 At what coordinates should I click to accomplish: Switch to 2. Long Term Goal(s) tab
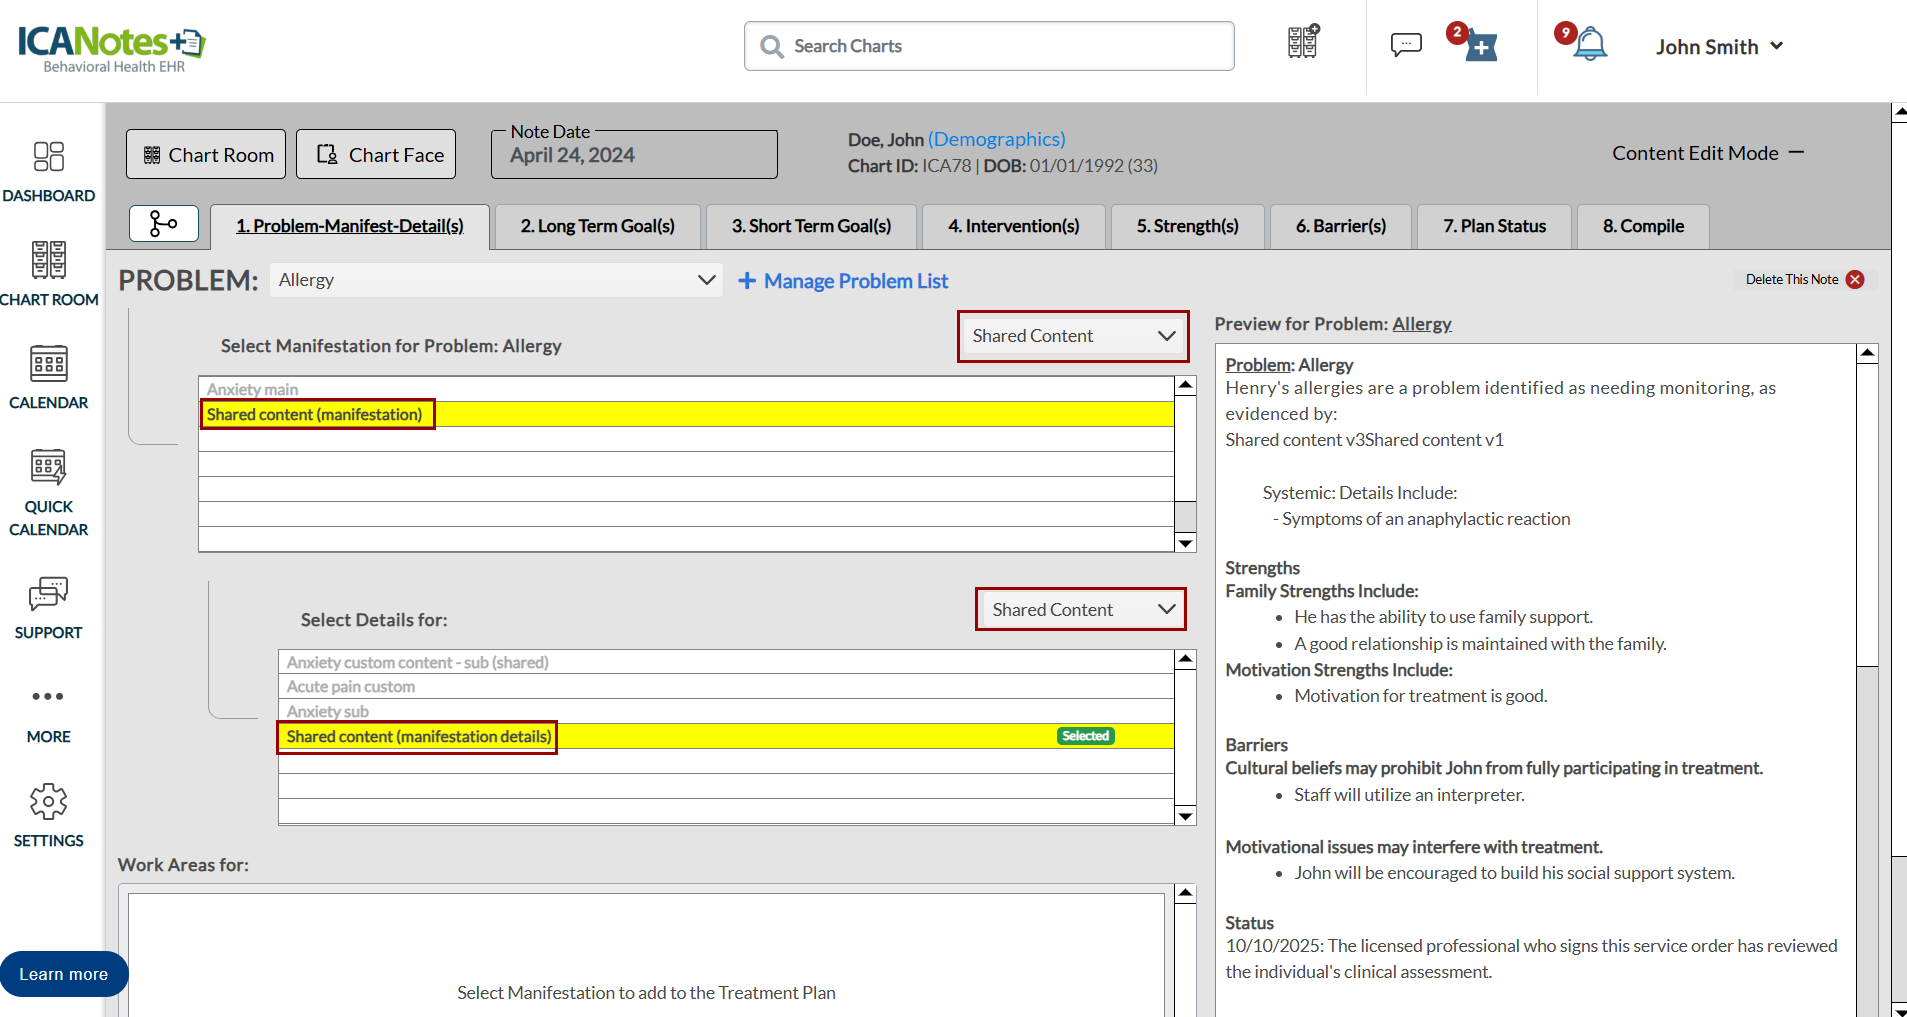click(x=597, y=227)
